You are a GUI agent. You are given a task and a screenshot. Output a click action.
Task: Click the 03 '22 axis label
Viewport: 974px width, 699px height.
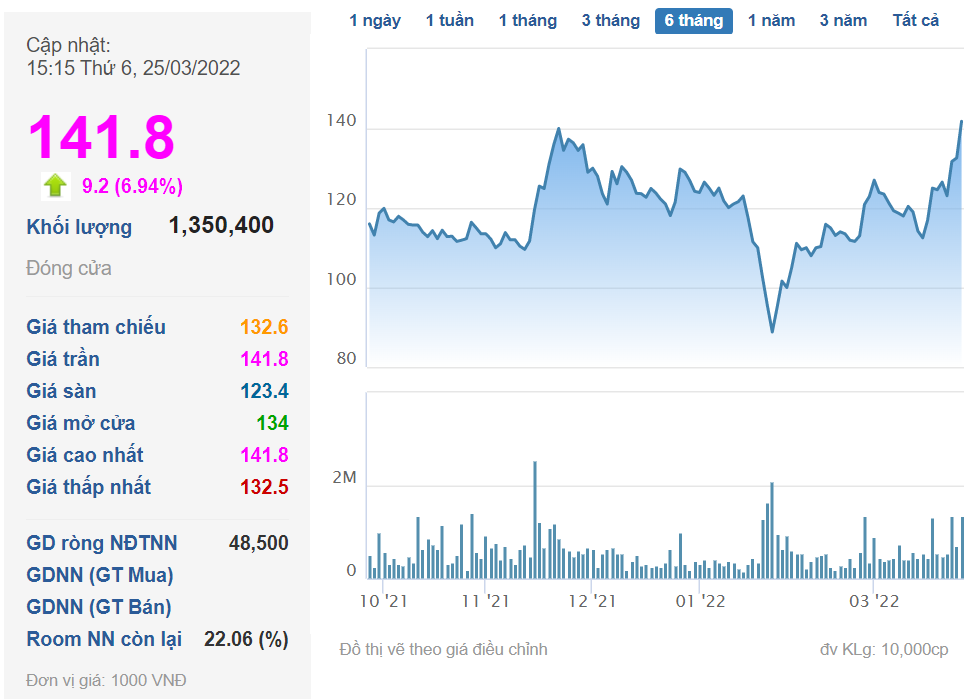click(874, 601)
